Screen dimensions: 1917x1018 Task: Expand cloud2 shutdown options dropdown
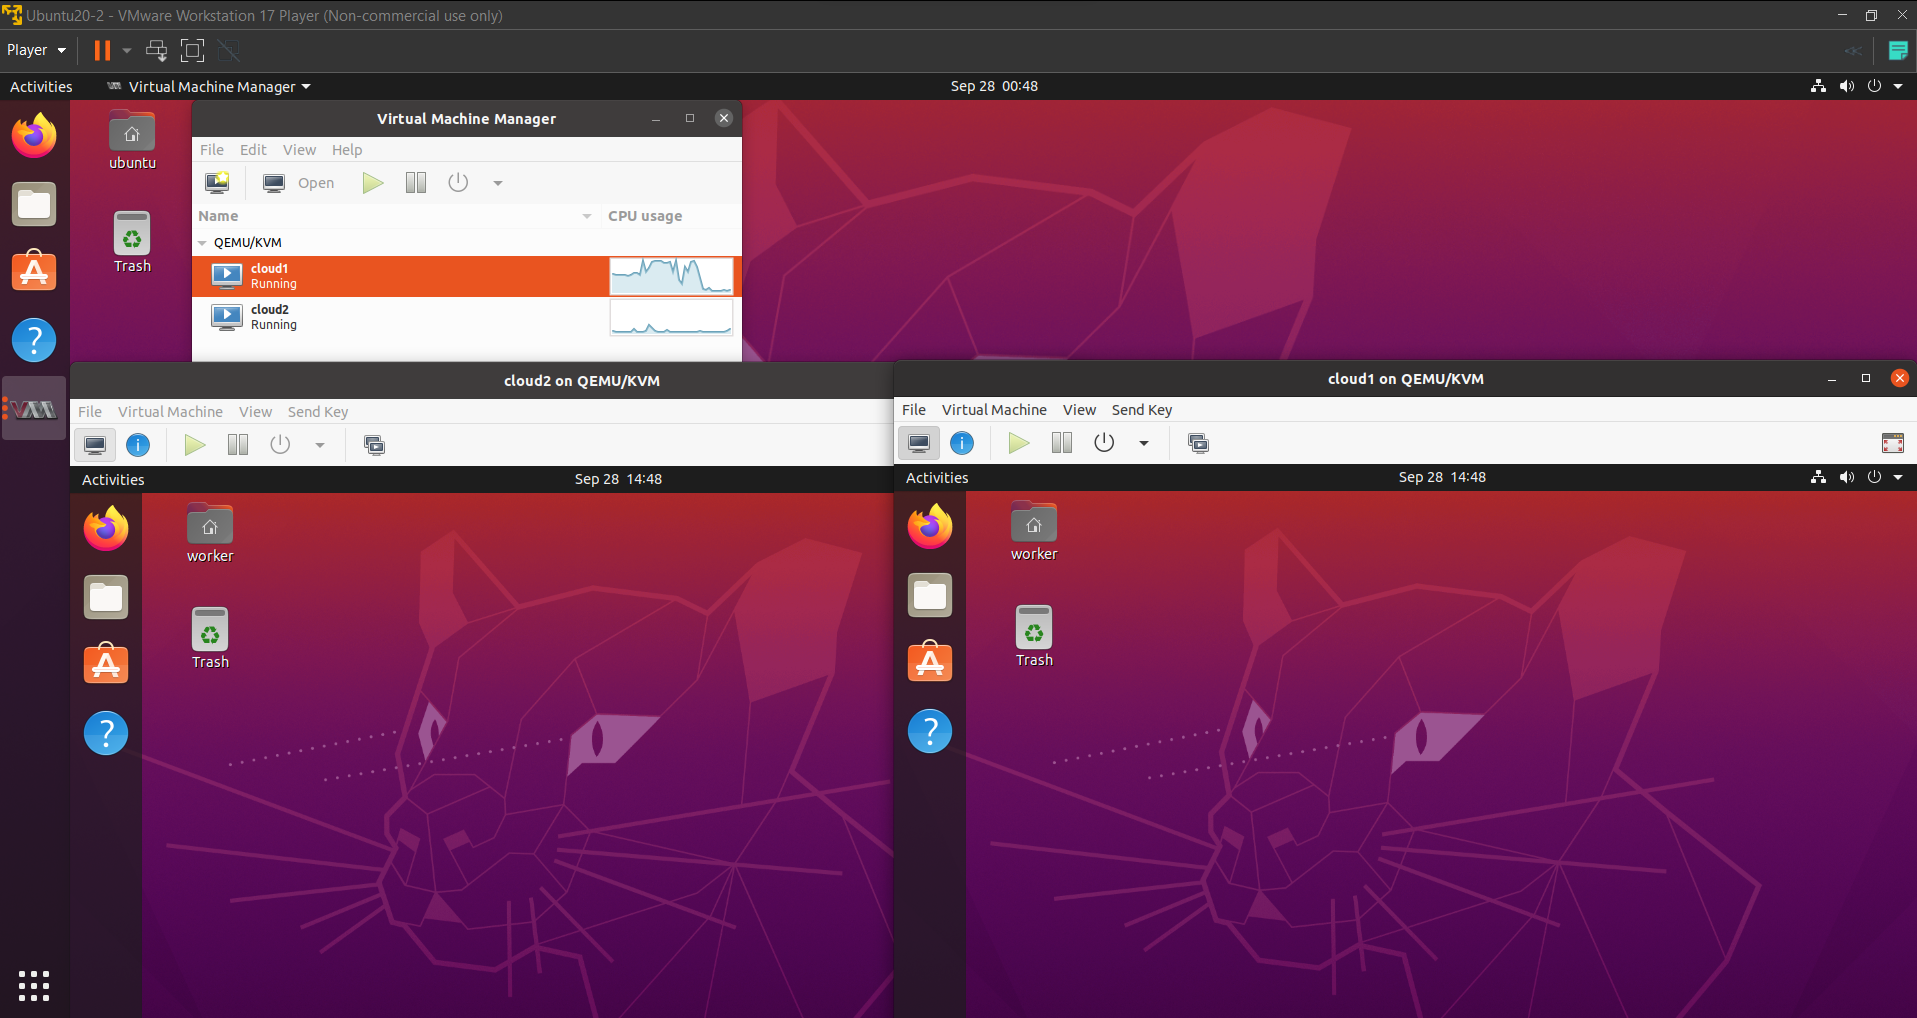pos(320,445)
